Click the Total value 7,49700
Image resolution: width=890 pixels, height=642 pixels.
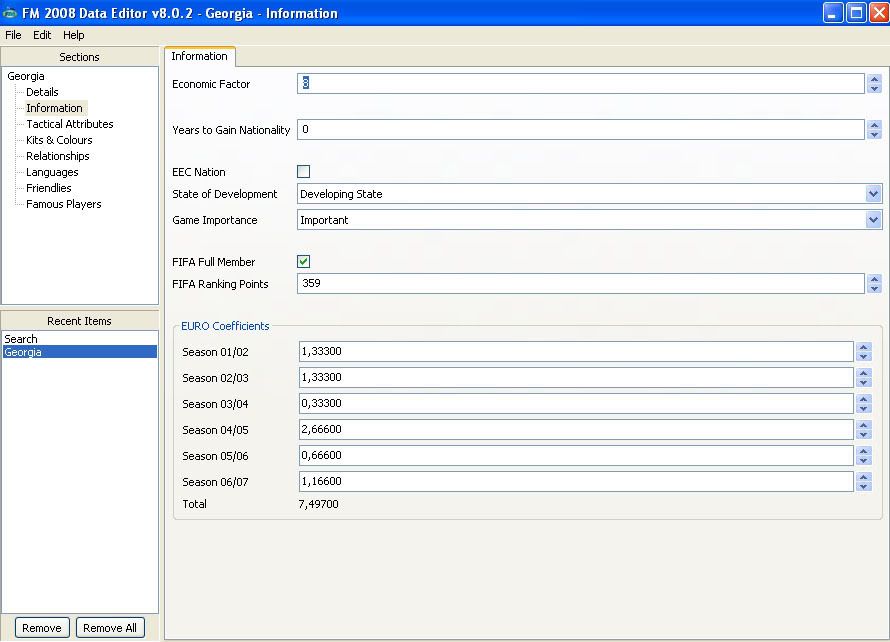[318, 504]
